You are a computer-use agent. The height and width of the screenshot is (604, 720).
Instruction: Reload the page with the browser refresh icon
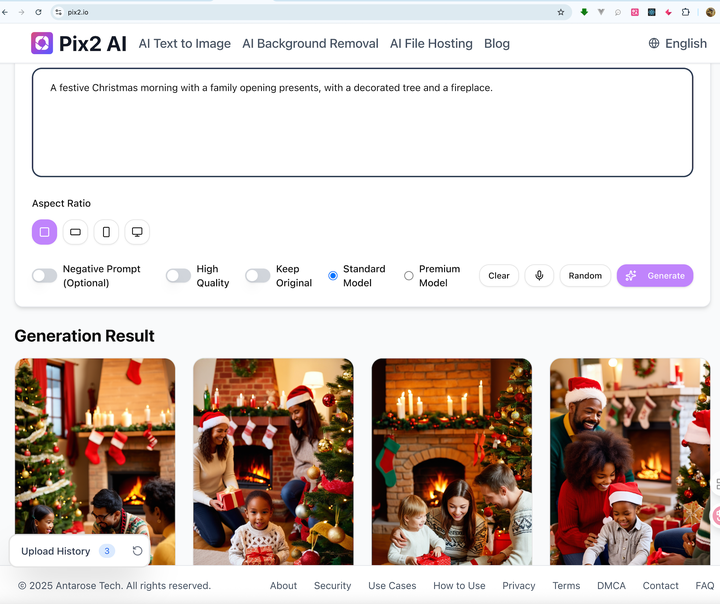point(39,12)
